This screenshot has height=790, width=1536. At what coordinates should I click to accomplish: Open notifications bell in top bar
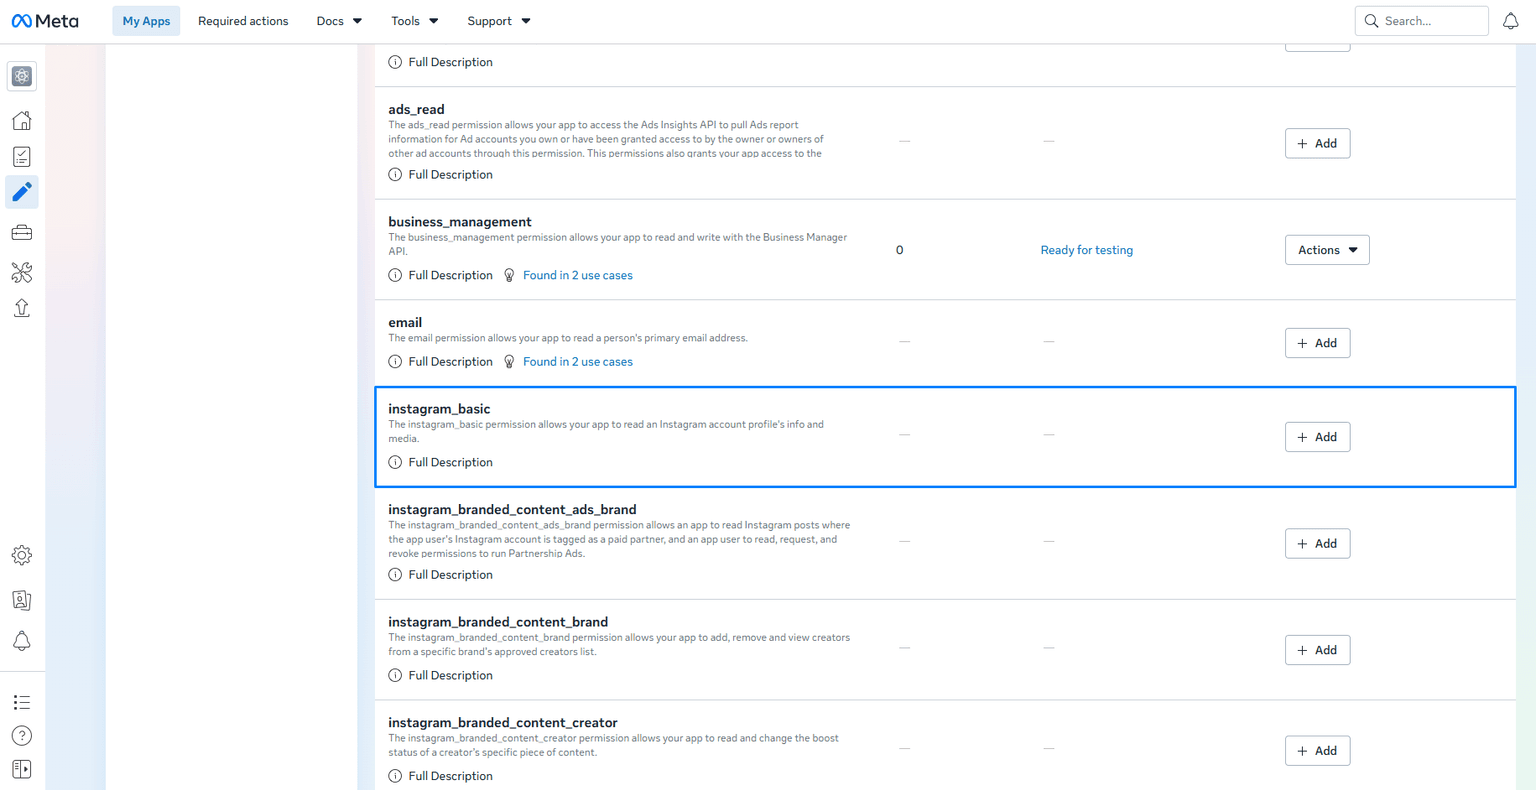1511,21
